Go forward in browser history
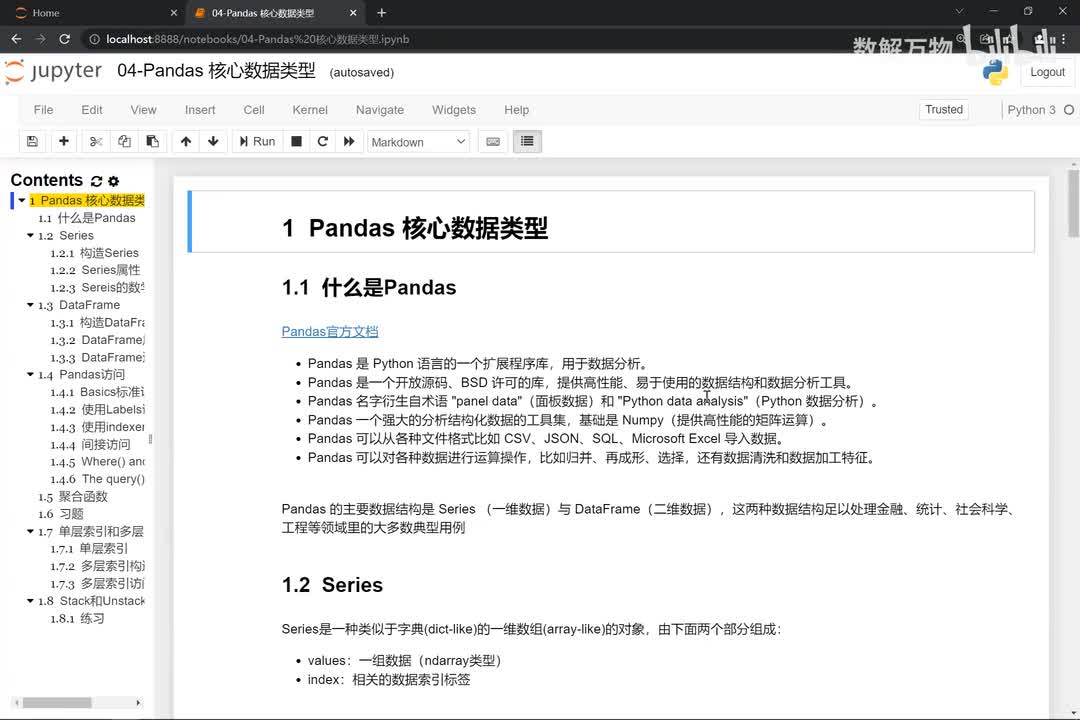Viewport: 1080px width, 720px height. point(41,39)
